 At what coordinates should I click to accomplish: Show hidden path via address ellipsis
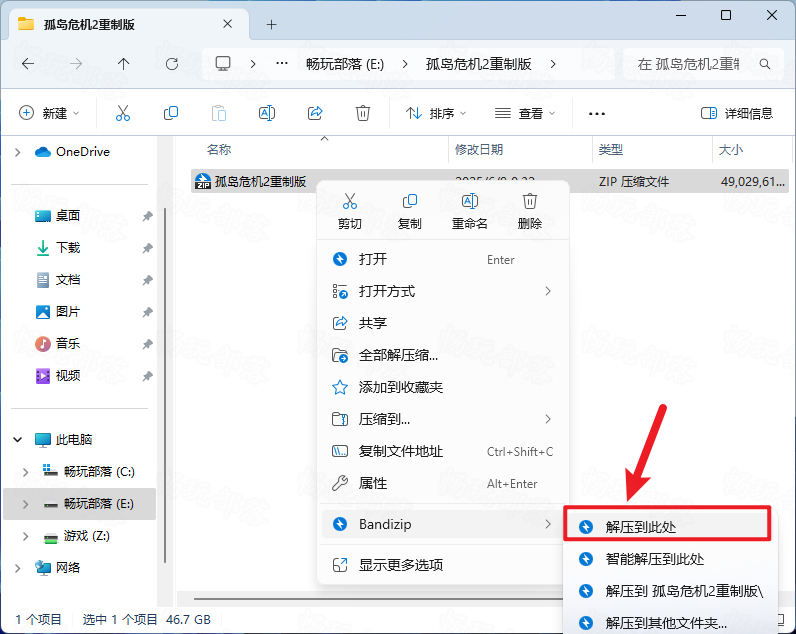(x=282, y=63)
